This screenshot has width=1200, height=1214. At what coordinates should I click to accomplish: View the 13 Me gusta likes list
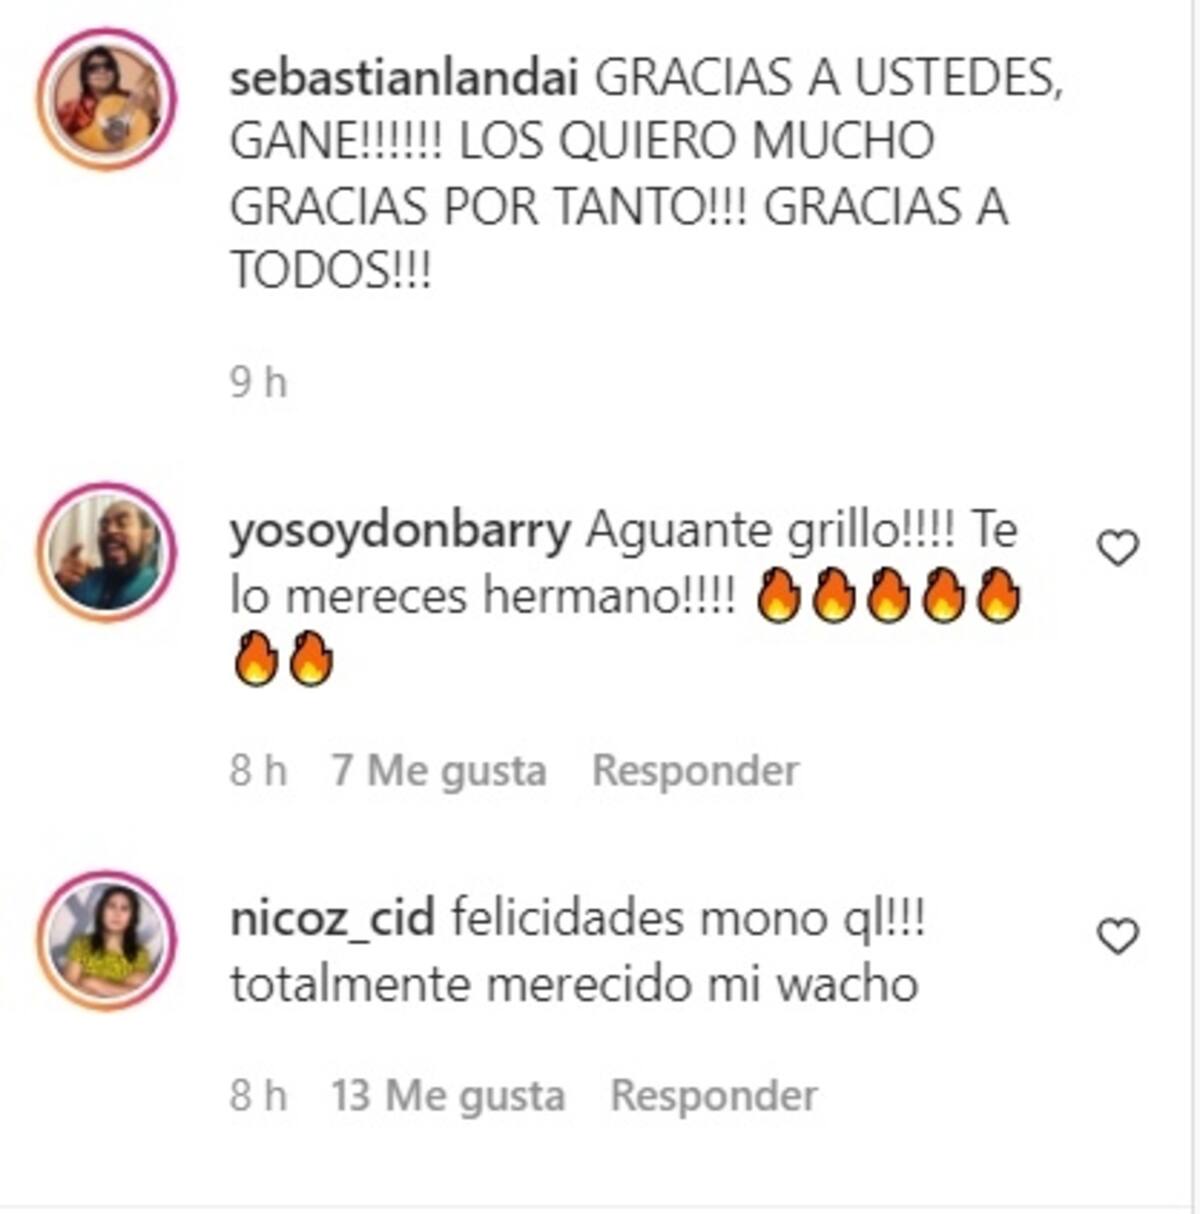pos(448,1096)
